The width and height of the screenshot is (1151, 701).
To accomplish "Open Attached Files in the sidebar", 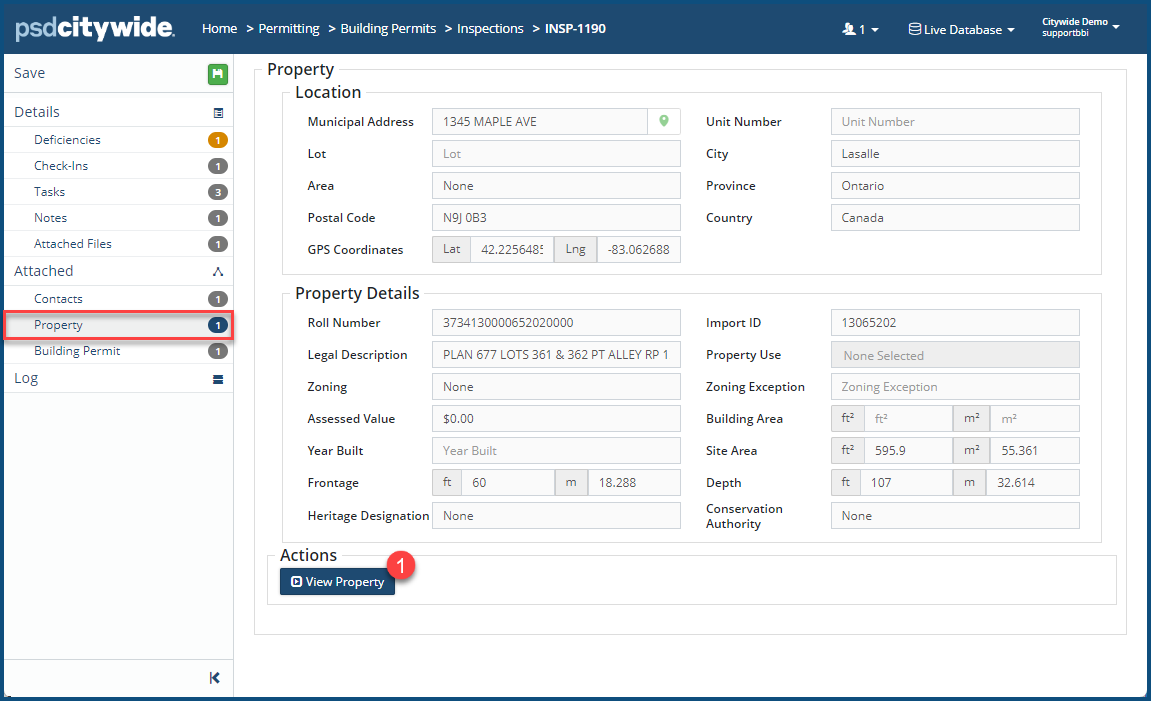I will click(x=119, y=244).
